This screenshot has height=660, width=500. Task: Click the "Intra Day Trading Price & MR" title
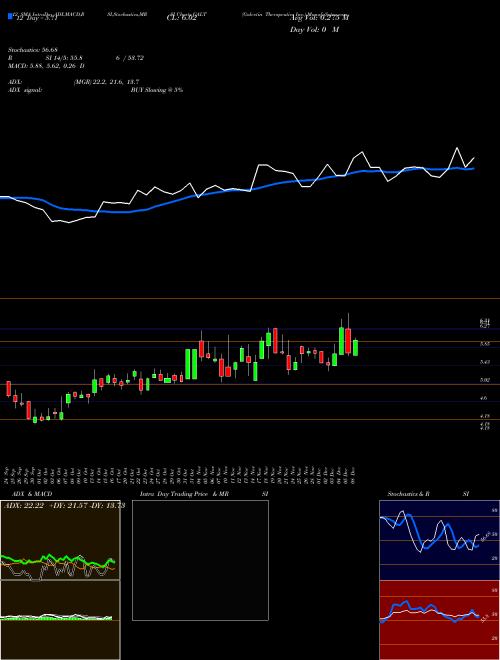(184, 494)
